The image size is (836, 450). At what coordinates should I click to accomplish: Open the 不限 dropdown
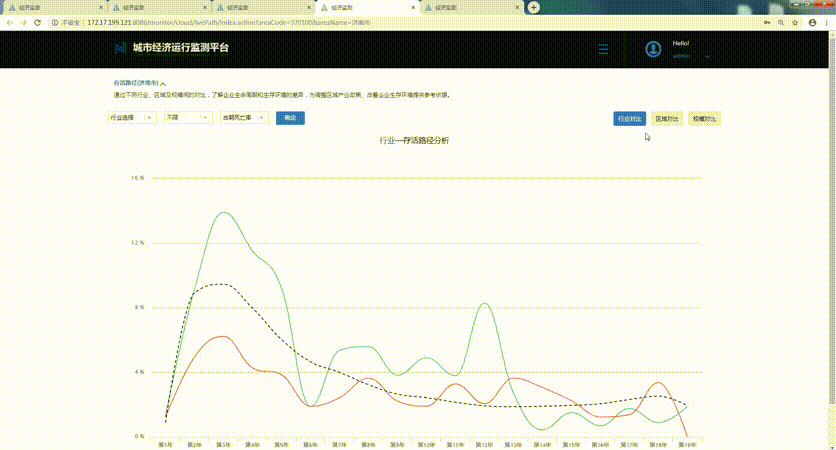[188, 117]
